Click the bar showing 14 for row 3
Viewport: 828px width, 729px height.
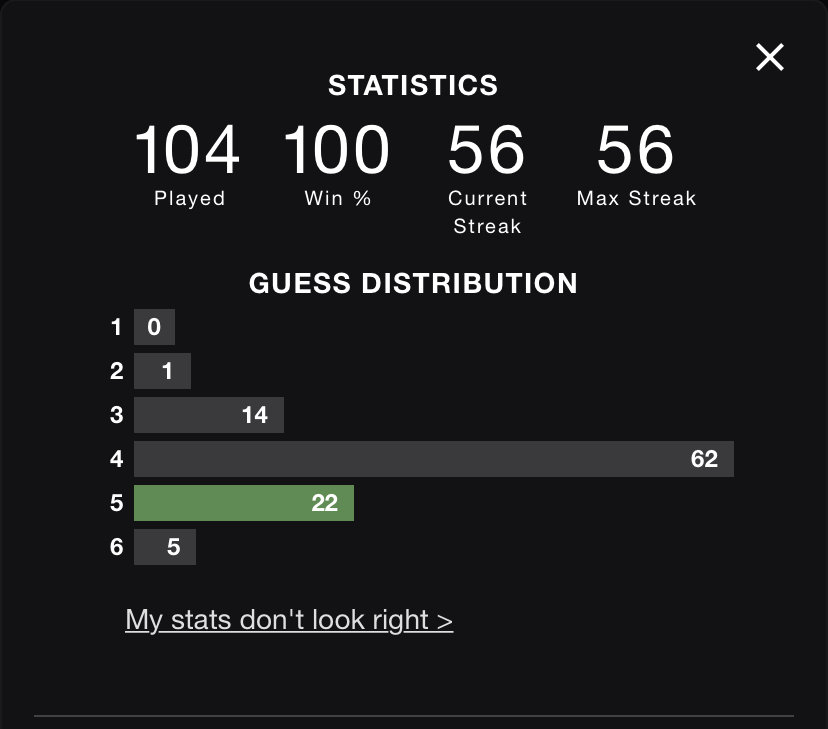point(209,415)
